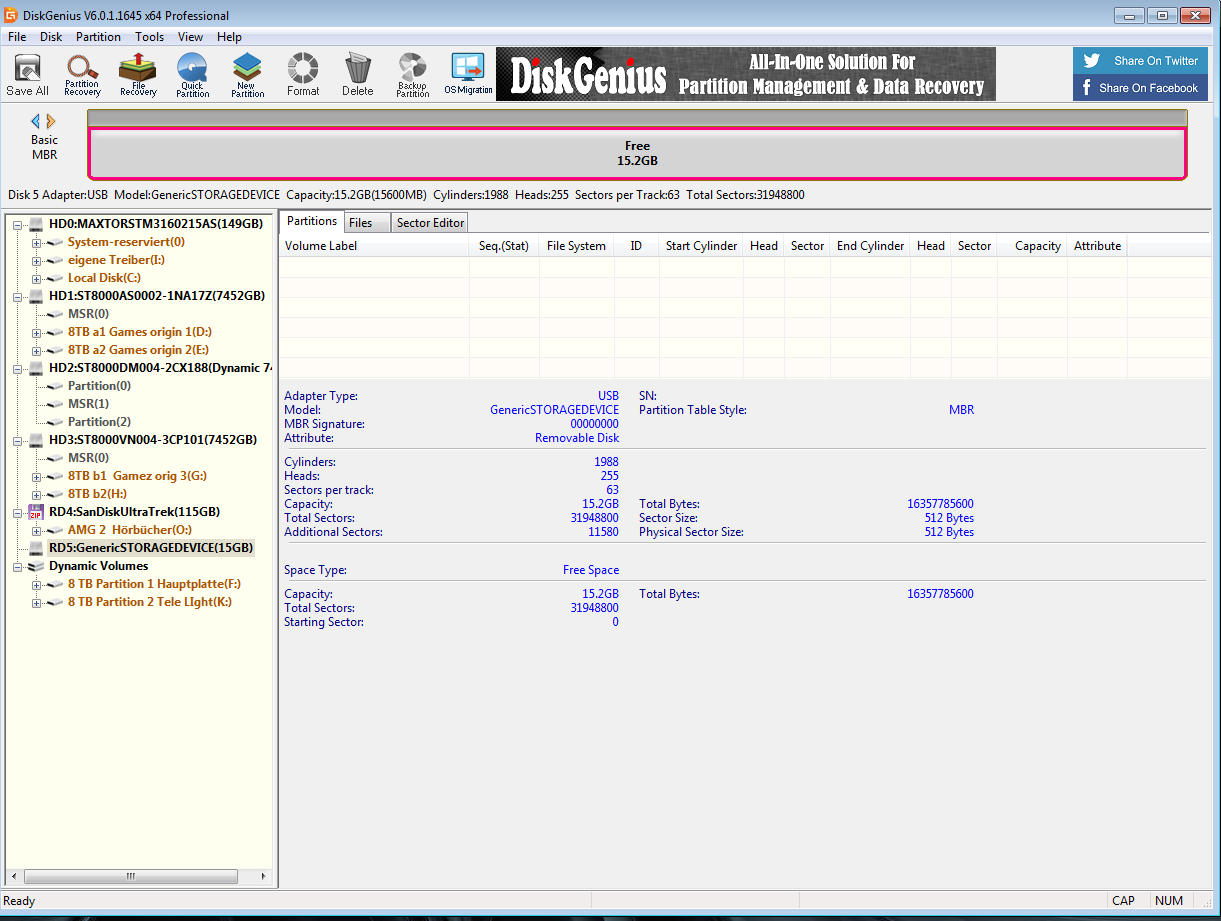1221x921 pixels.
Task: Expand 8 TB Partition 1 Hauptplatte(F:) node
Action: 37,584
